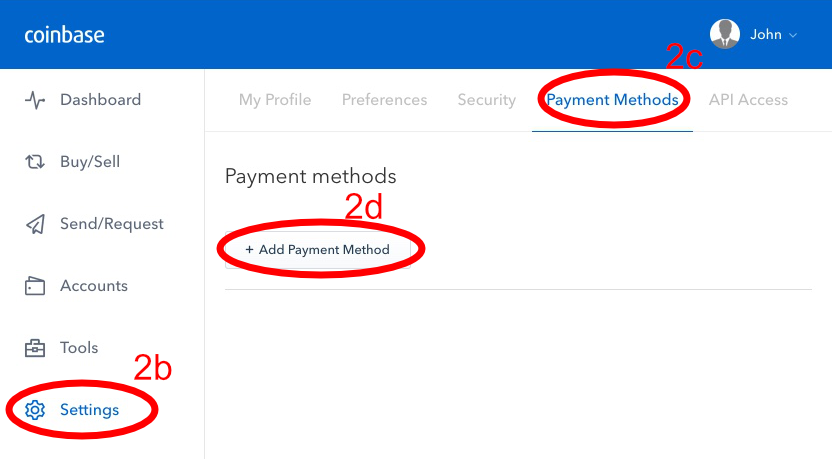
Task: Select the Settings label in sidebar
Action: (89, 410)
